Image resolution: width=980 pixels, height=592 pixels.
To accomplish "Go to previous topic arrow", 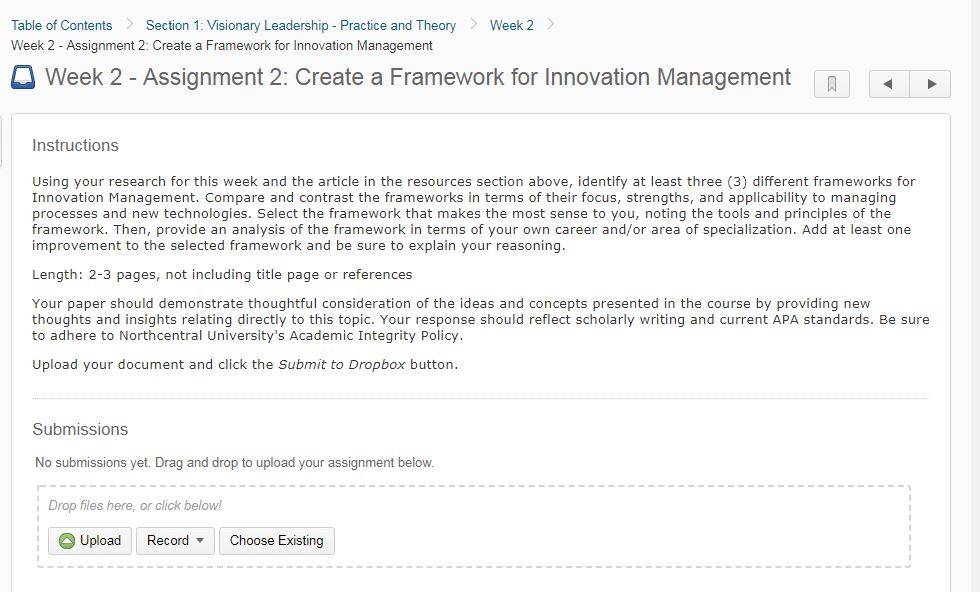I will [x=889, y=84].
